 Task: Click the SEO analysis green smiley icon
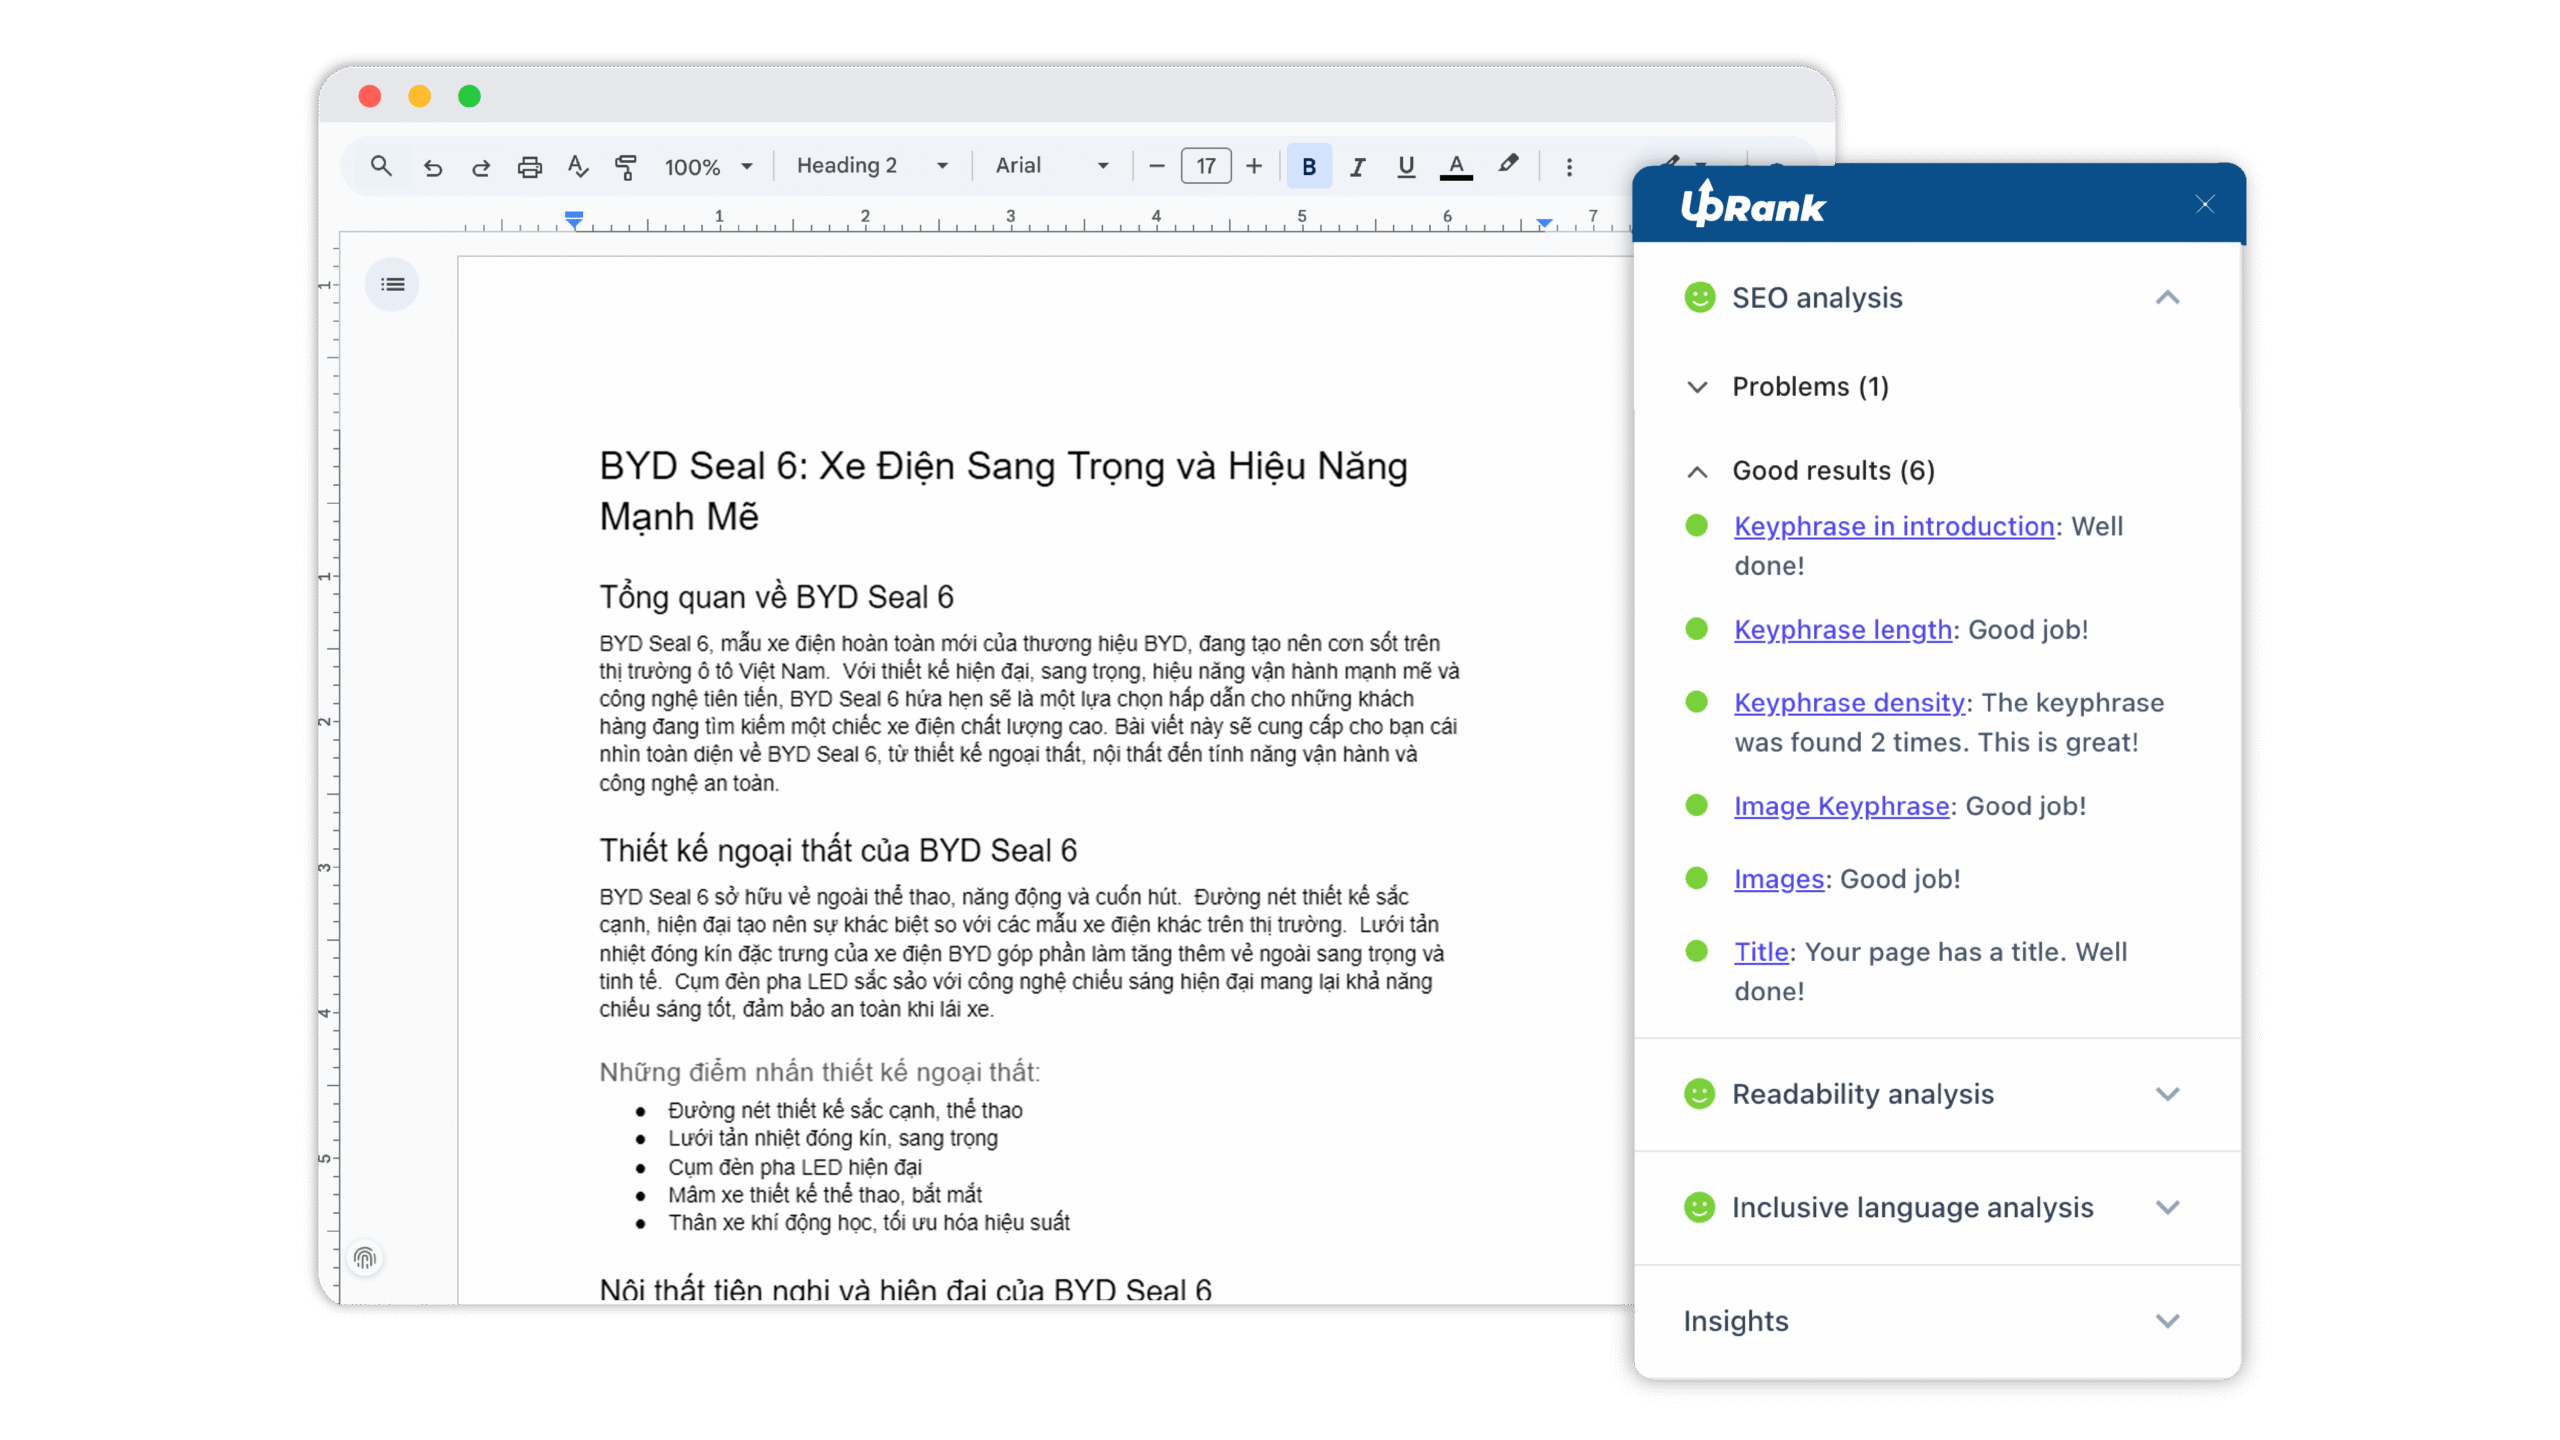[x=1699, y=297]
